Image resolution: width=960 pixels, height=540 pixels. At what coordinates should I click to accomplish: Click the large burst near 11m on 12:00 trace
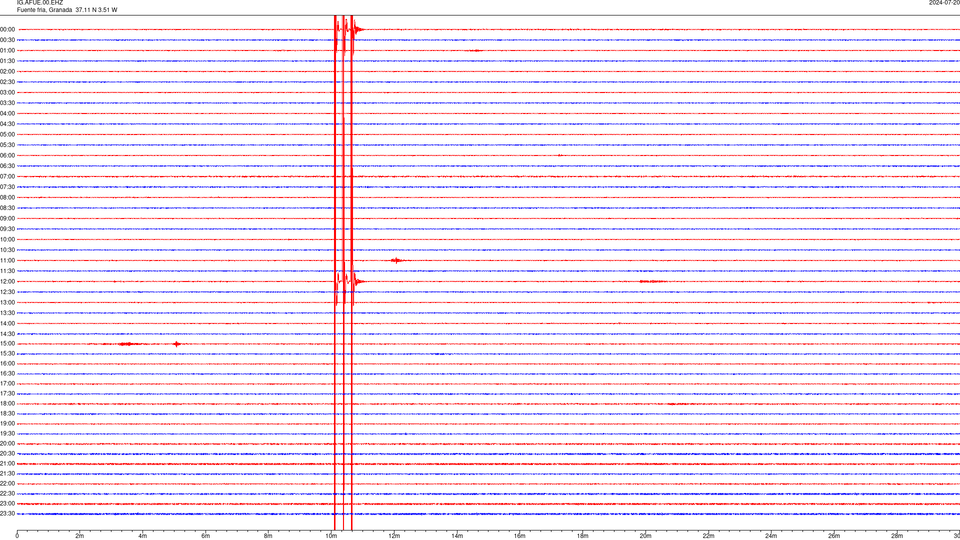click(350, 282)
